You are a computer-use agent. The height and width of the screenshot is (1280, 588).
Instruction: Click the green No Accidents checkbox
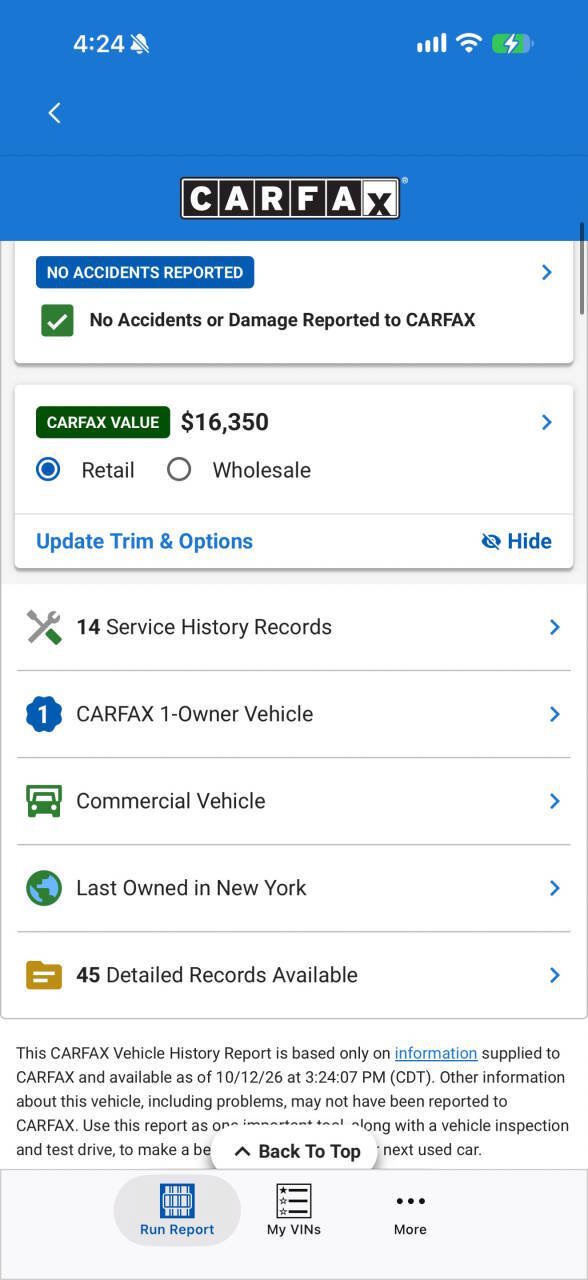click(57, 320)
